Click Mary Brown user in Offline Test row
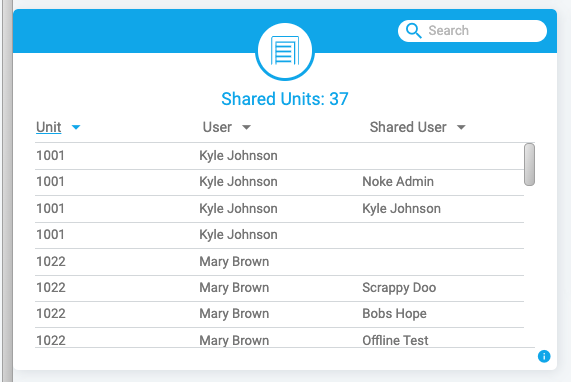The height and width of the screenshot is (382, 571). 234,340
